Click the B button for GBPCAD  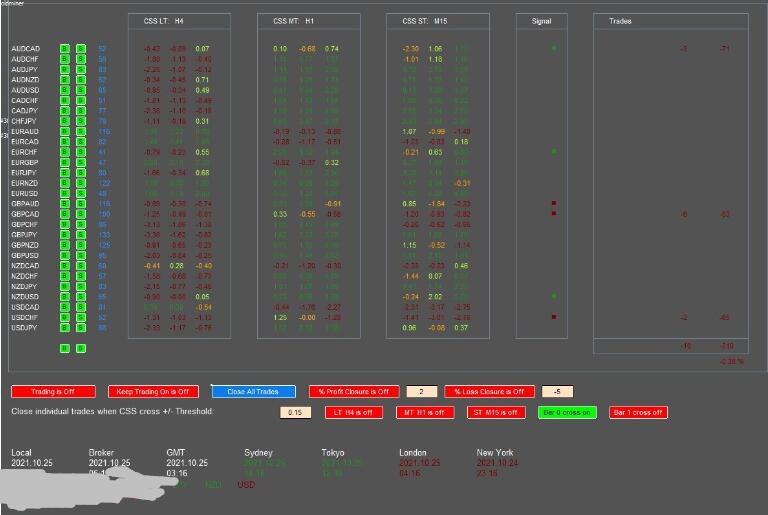pos(65,214)
